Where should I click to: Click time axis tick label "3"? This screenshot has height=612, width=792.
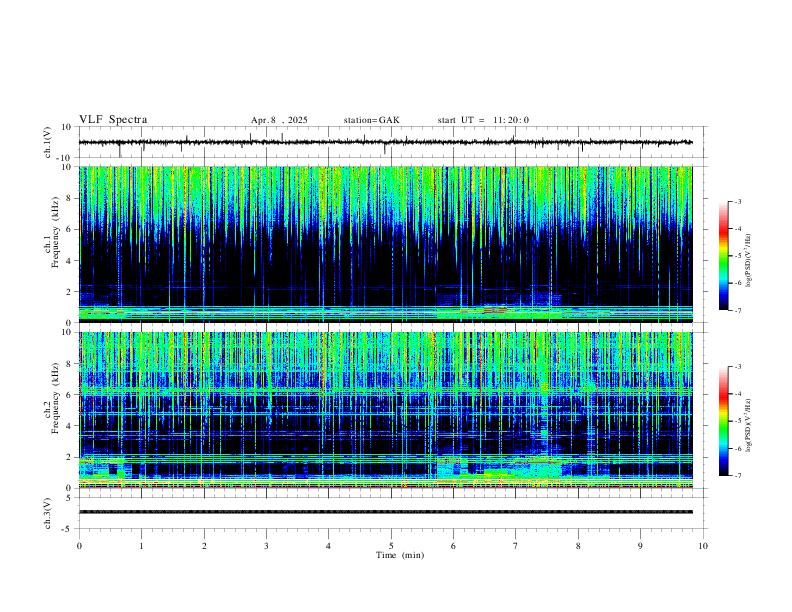(266, 546)
